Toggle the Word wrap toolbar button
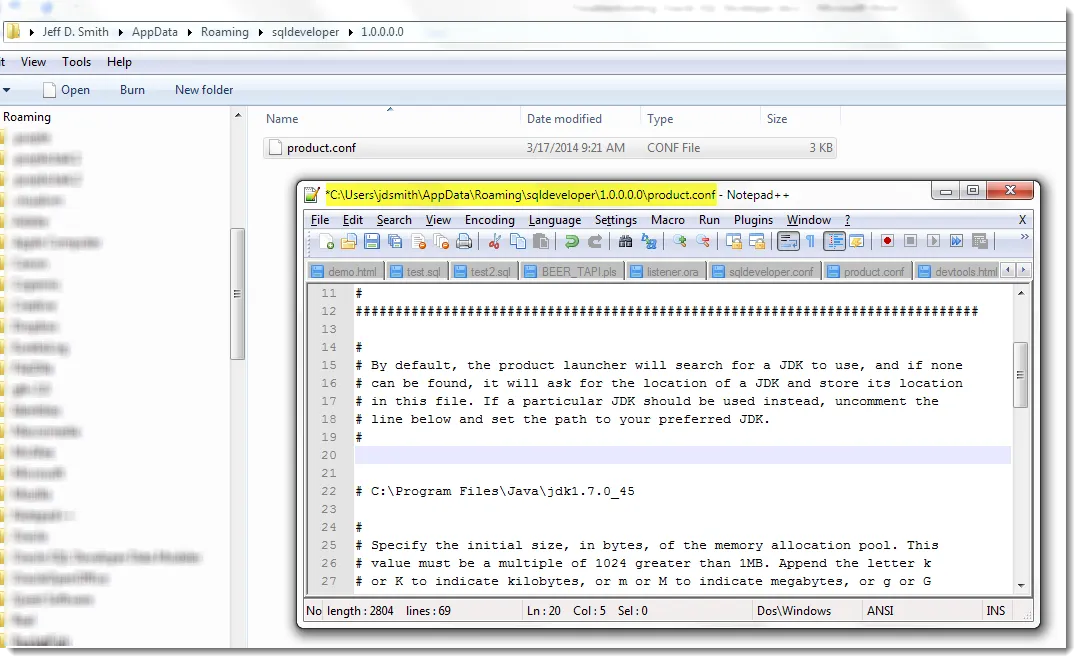This screenshot has height=663, width=1081. coord(788,241)
